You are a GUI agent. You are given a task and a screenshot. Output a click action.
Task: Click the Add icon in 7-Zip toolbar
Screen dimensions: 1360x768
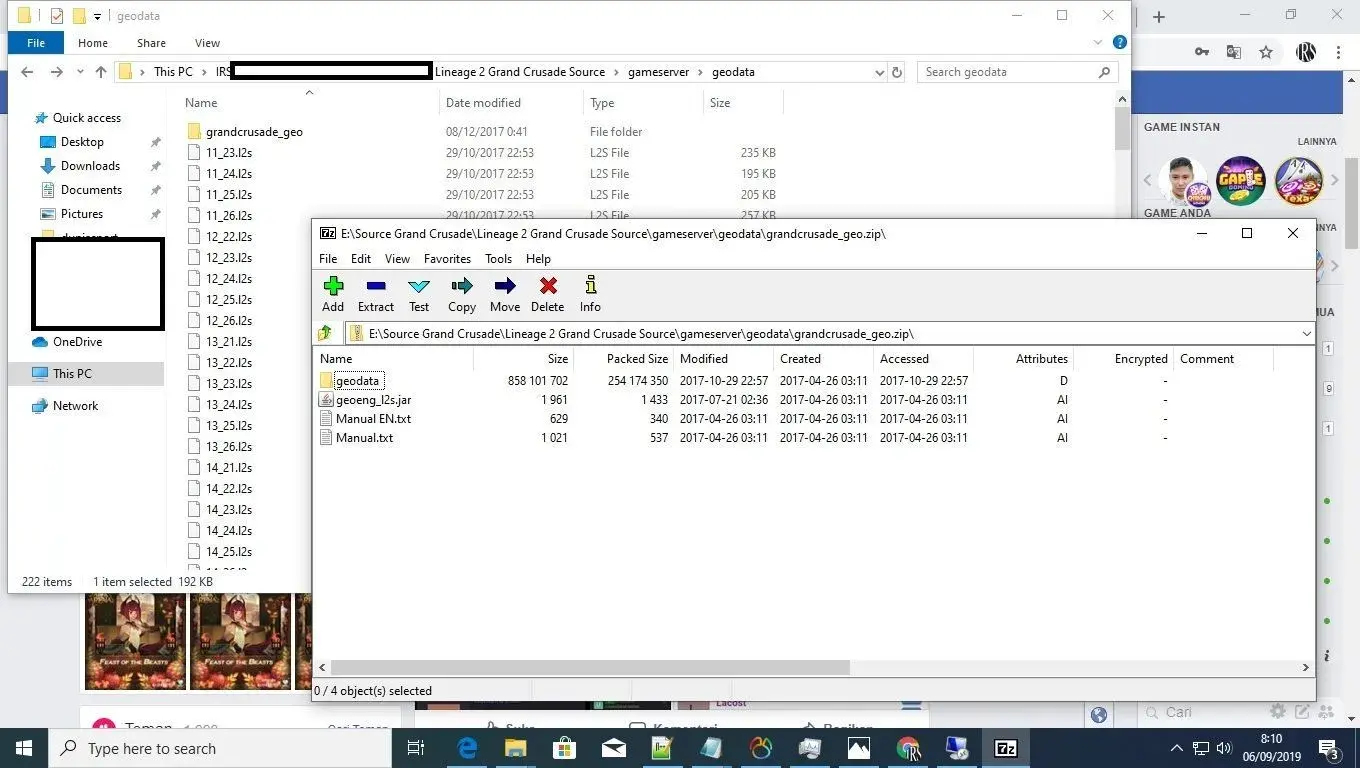click(x=333, y=287)
